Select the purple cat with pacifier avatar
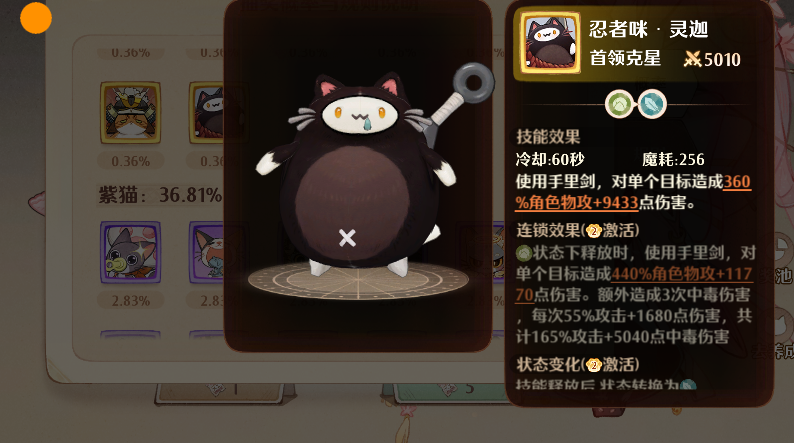Image resolution: width=794 pixels, height=443 pixels. tap(131, 252)
